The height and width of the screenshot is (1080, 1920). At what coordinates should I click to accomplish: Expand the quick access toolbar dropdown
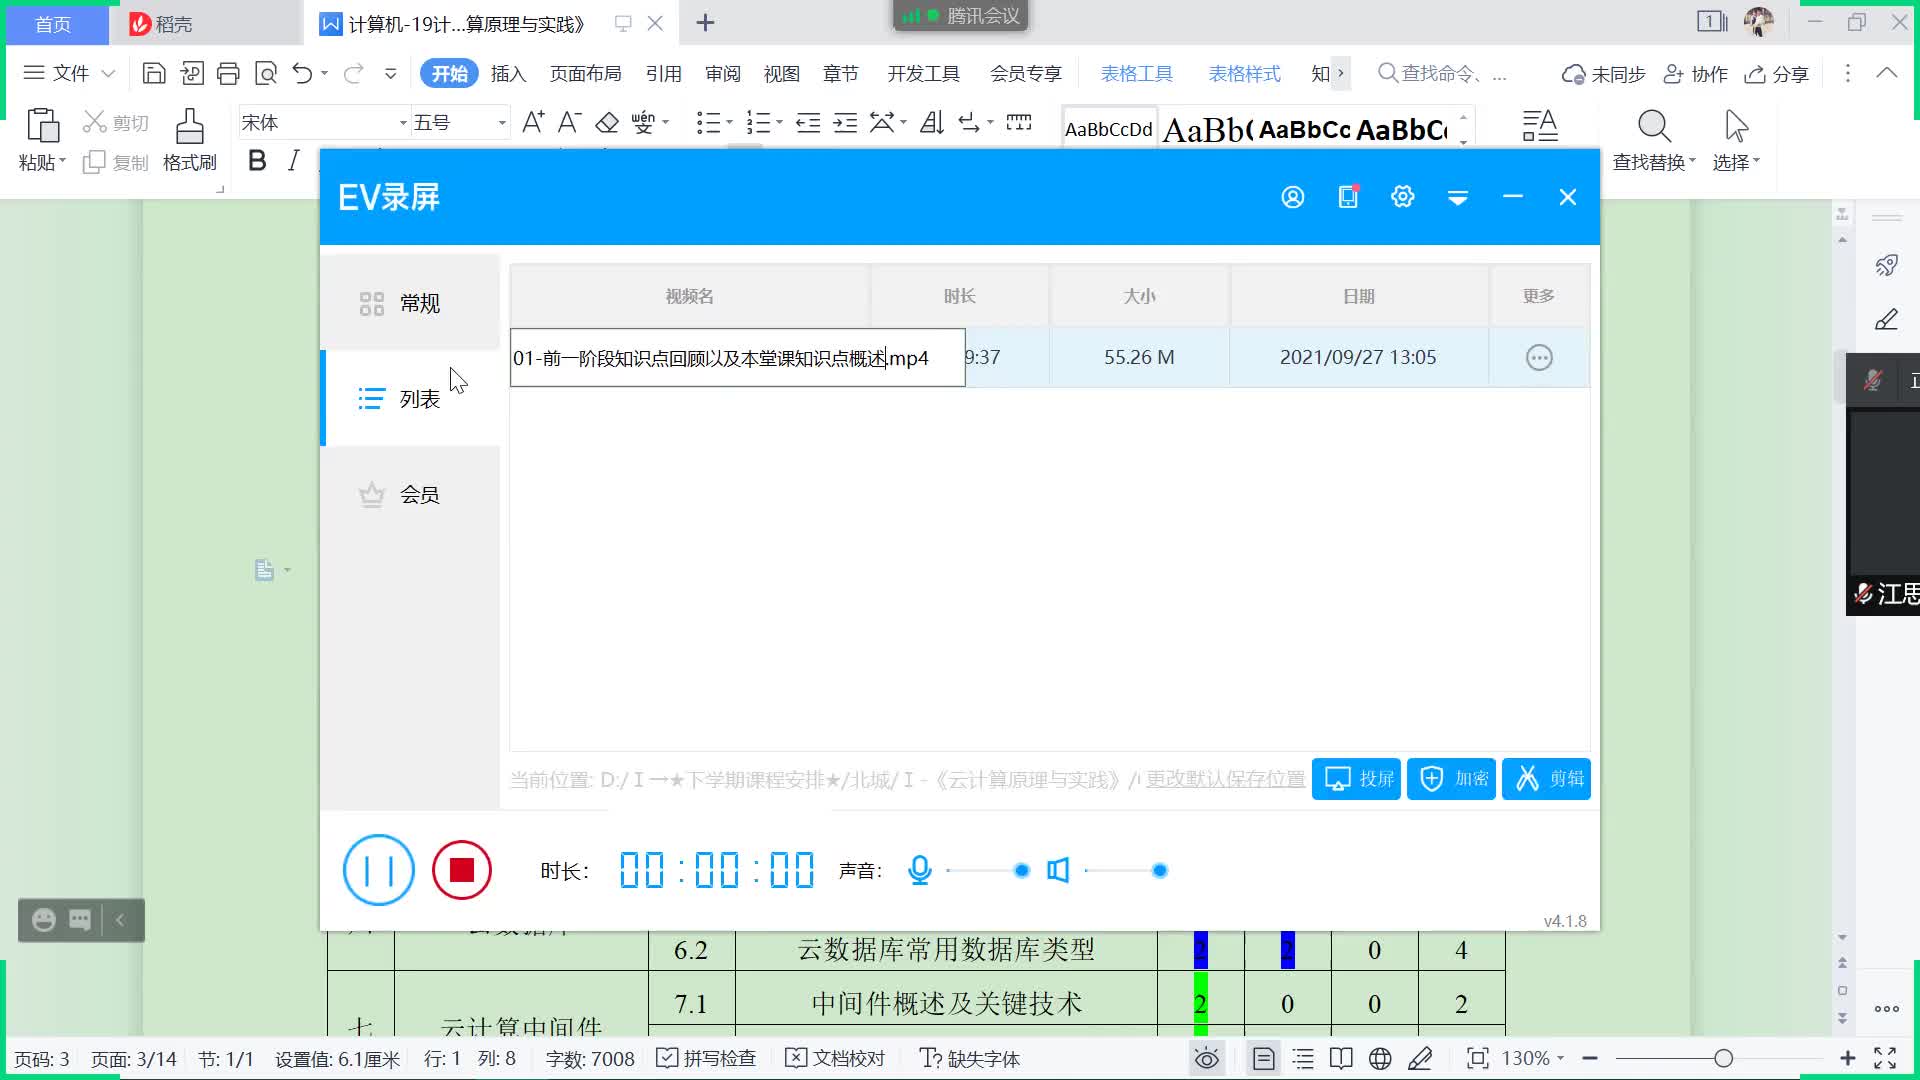[391, 73]
